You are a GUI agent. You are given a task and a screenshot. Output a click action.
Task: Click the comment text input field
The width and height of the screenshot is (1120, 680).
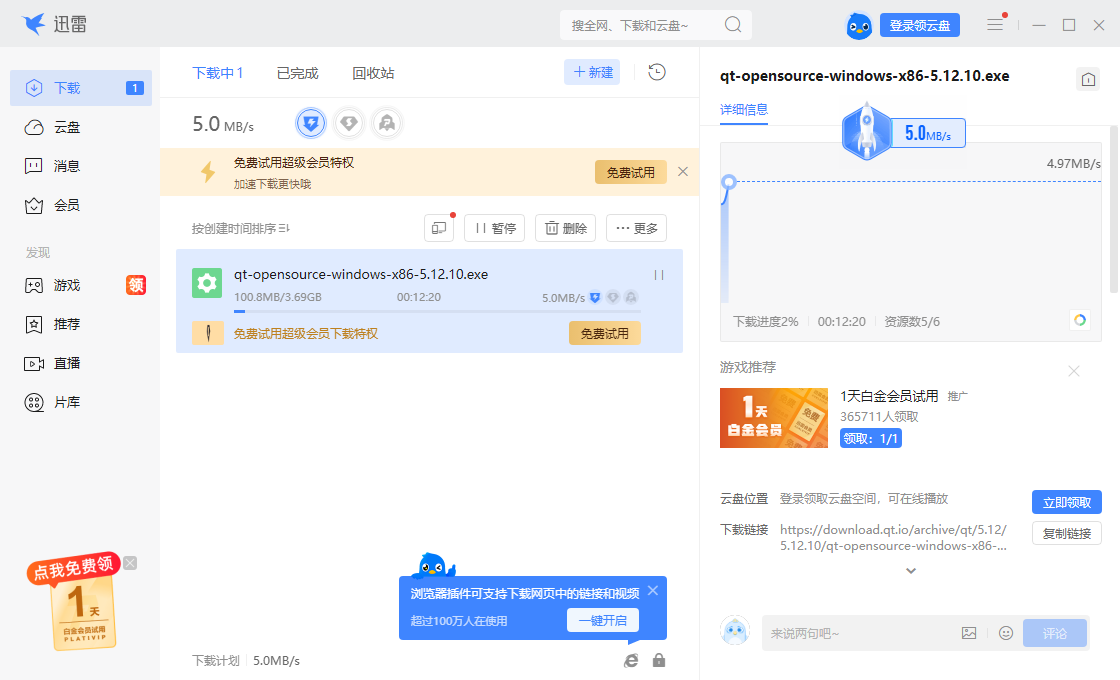pyautogui.click(x=860, y=633)
